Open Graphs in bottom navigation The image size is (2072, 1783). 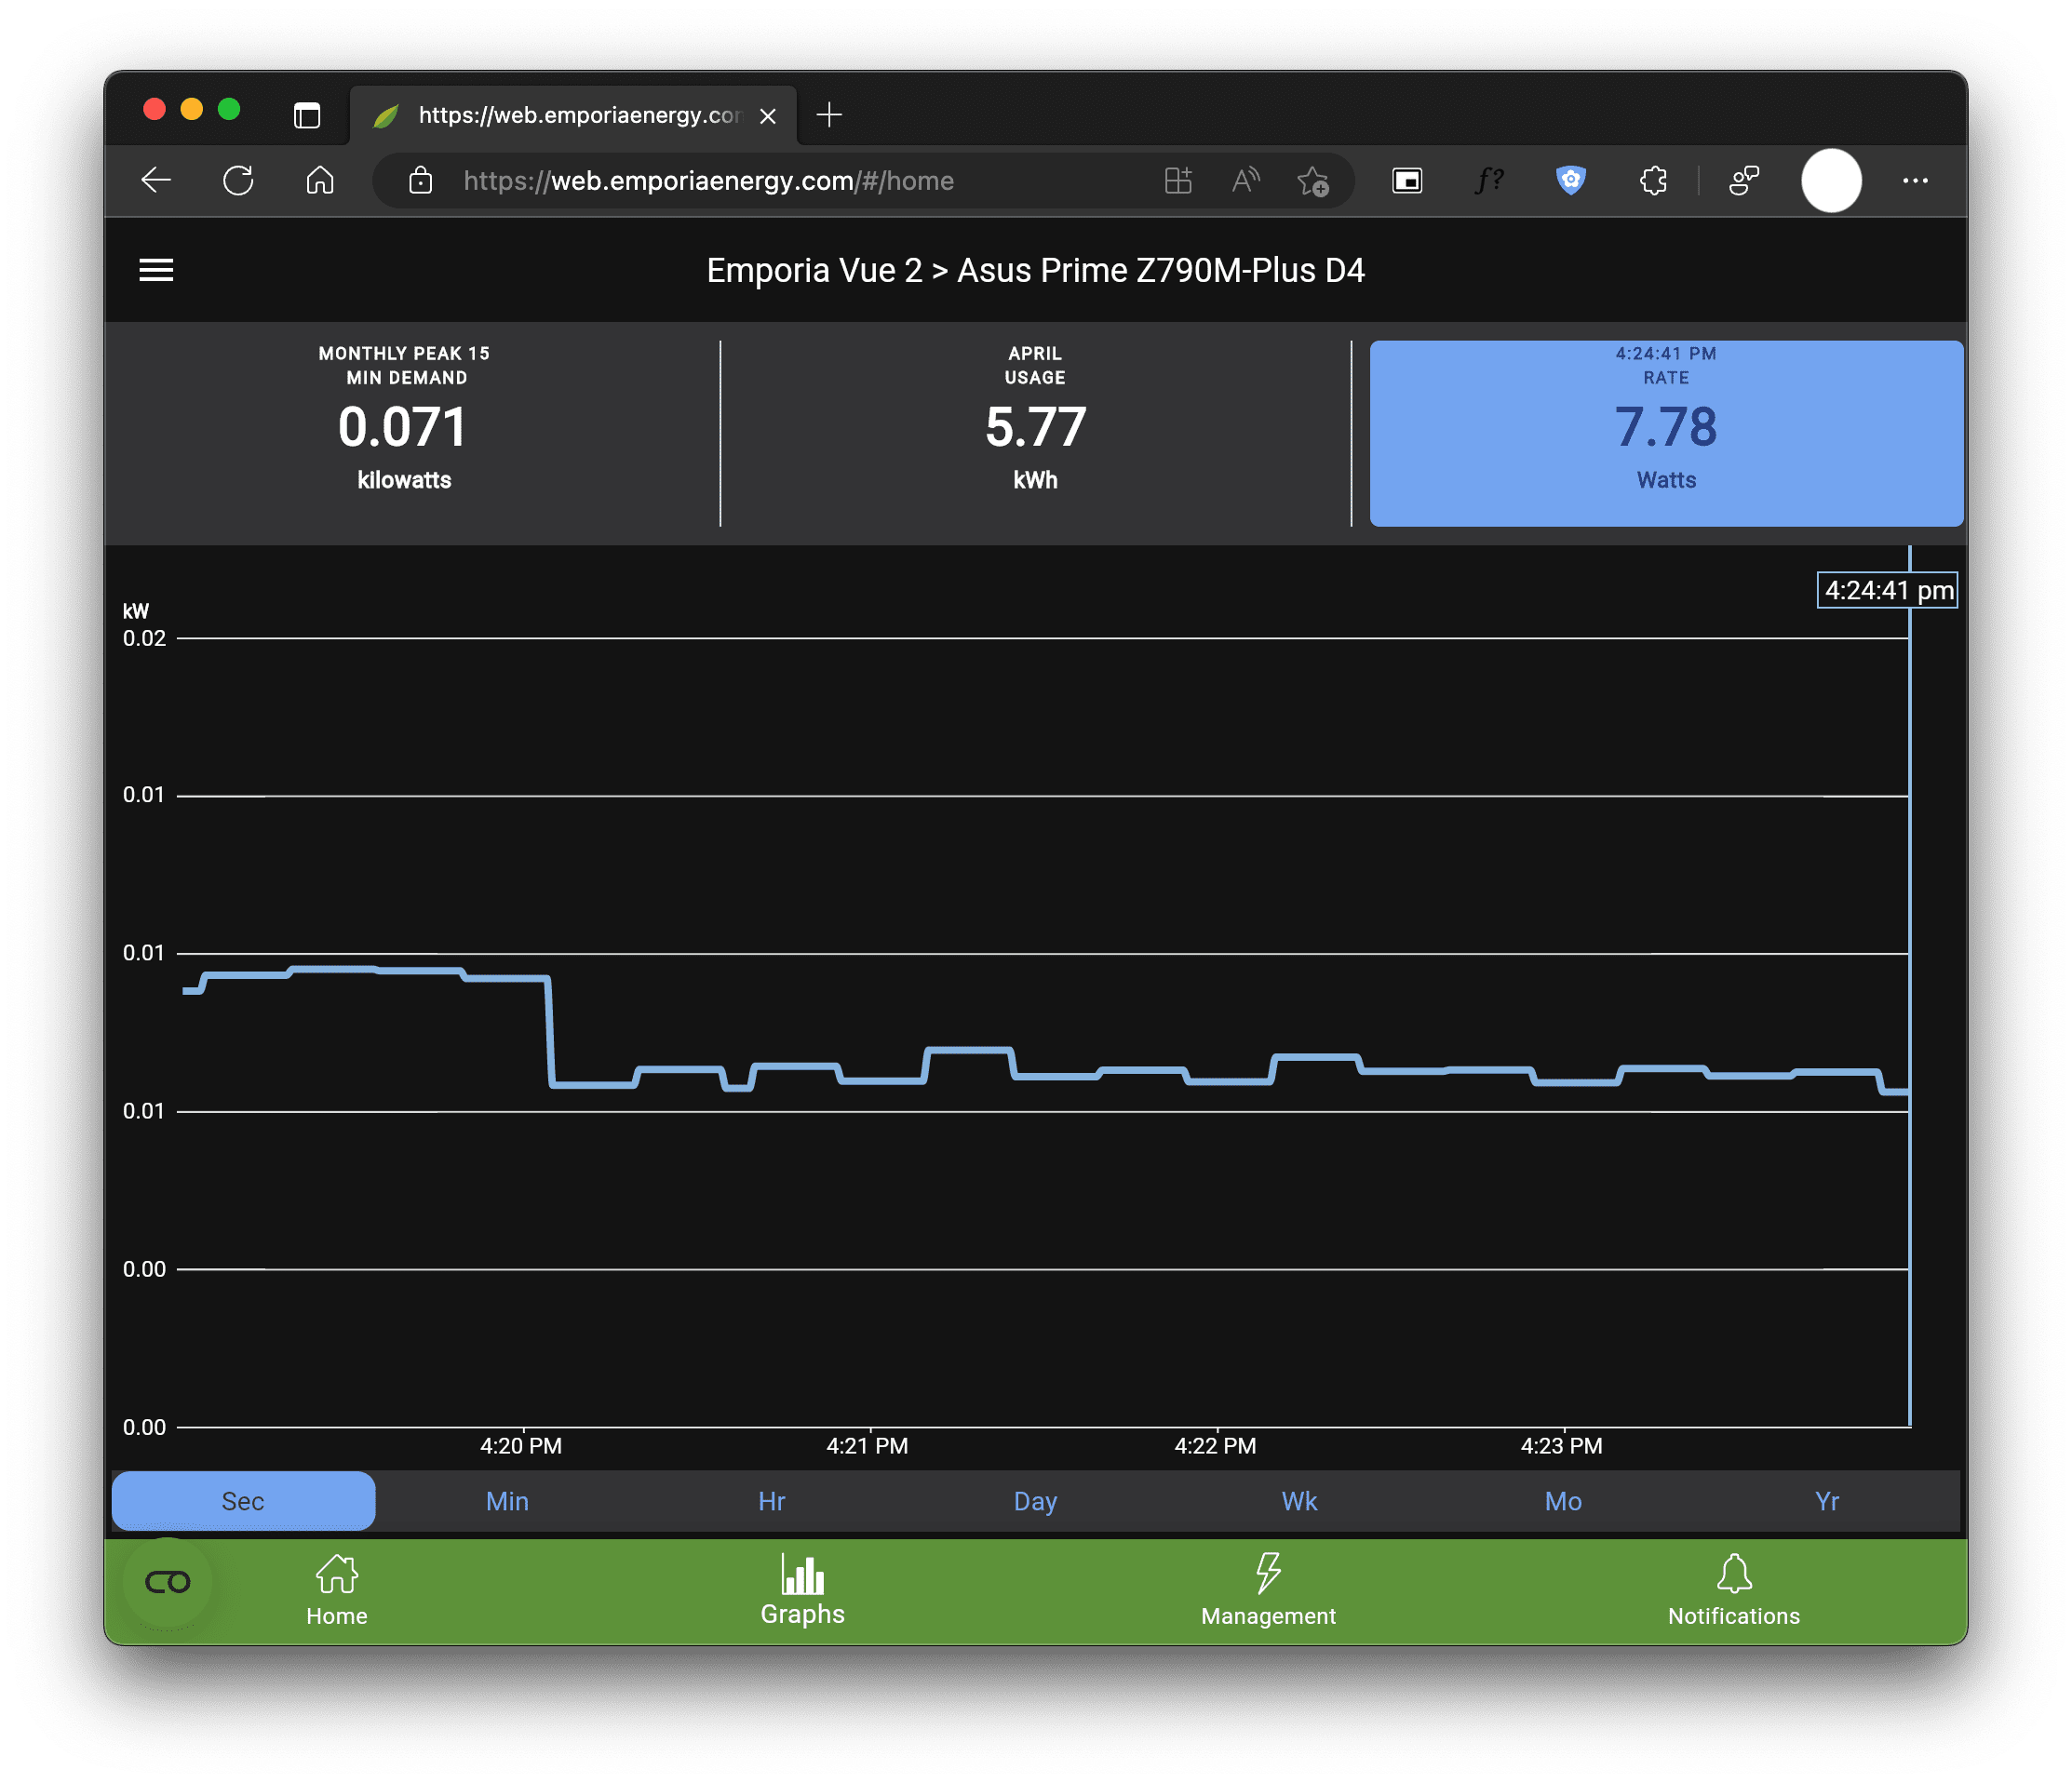(802, 1591)
